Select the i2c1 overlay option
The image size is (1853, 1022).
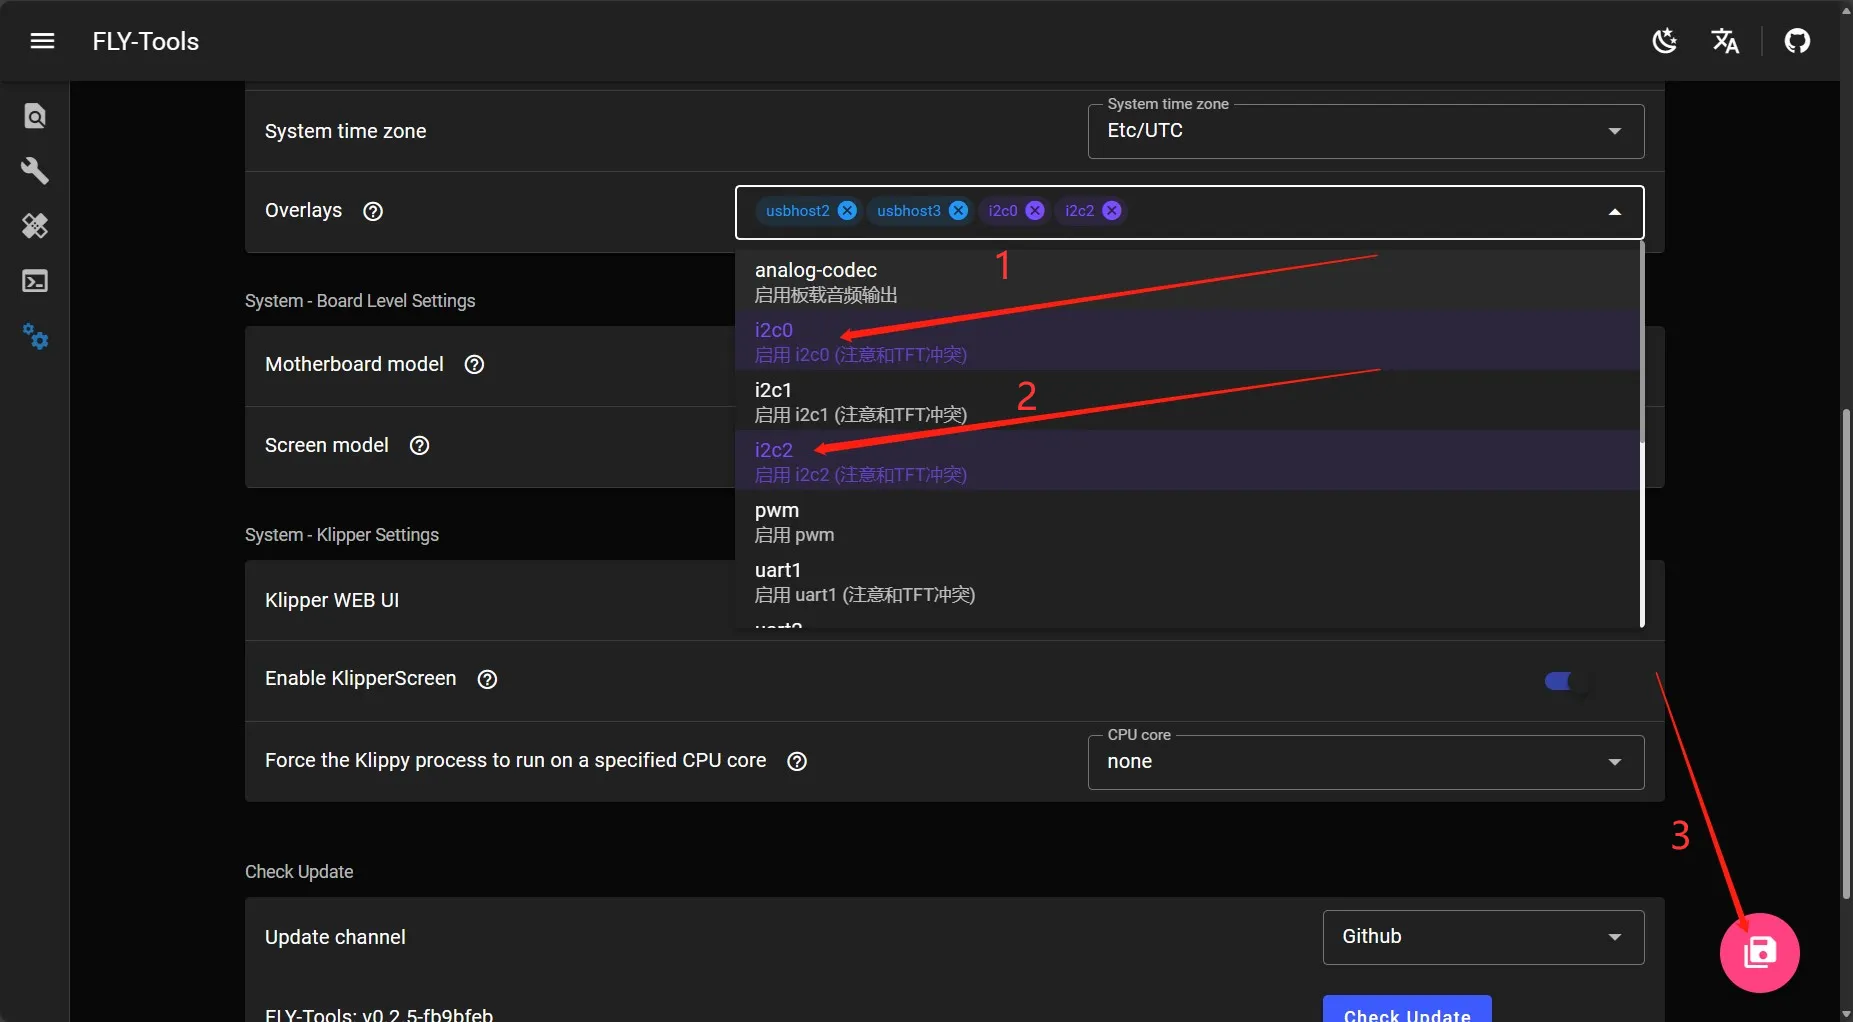click(x=860, y=401)
